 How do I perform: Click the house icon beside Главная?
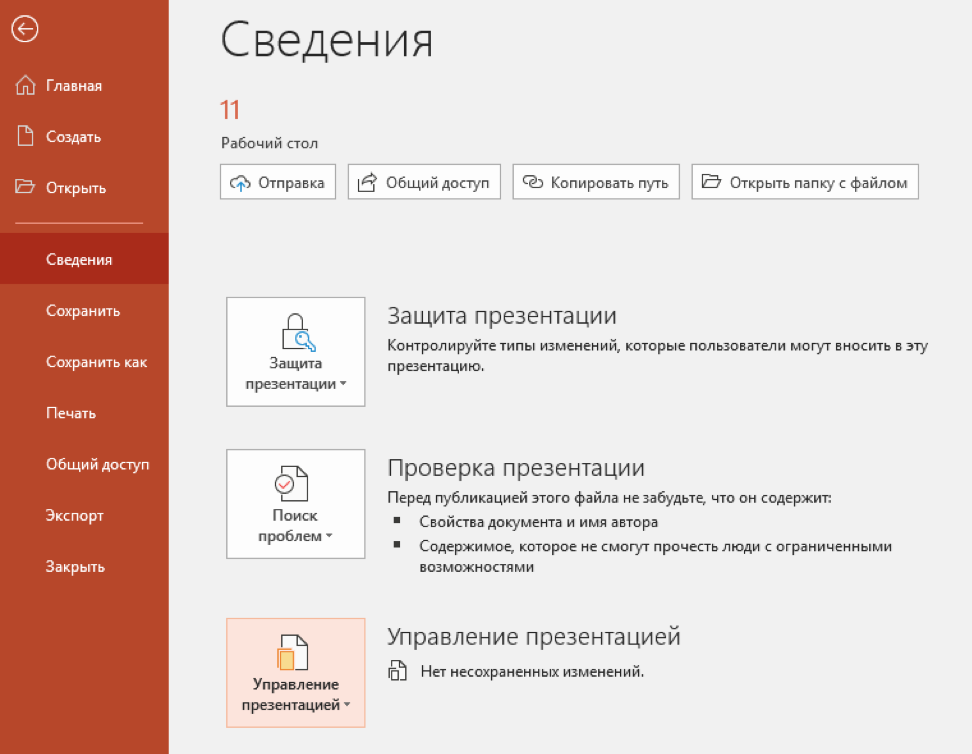[25, 85]
